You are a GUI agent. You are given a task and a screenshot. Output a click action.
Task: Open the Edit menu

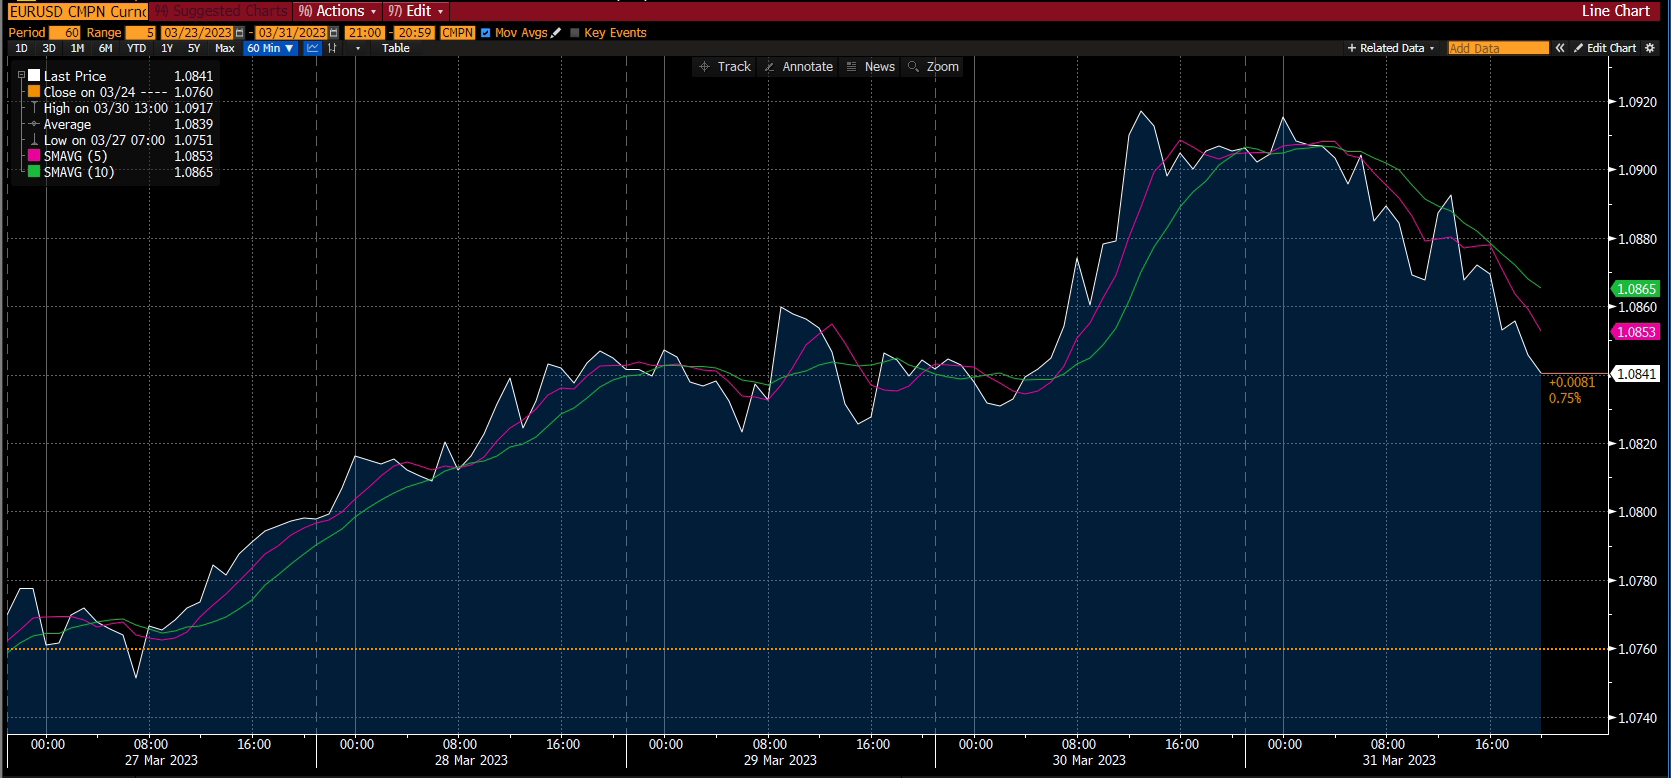(416, 11)
